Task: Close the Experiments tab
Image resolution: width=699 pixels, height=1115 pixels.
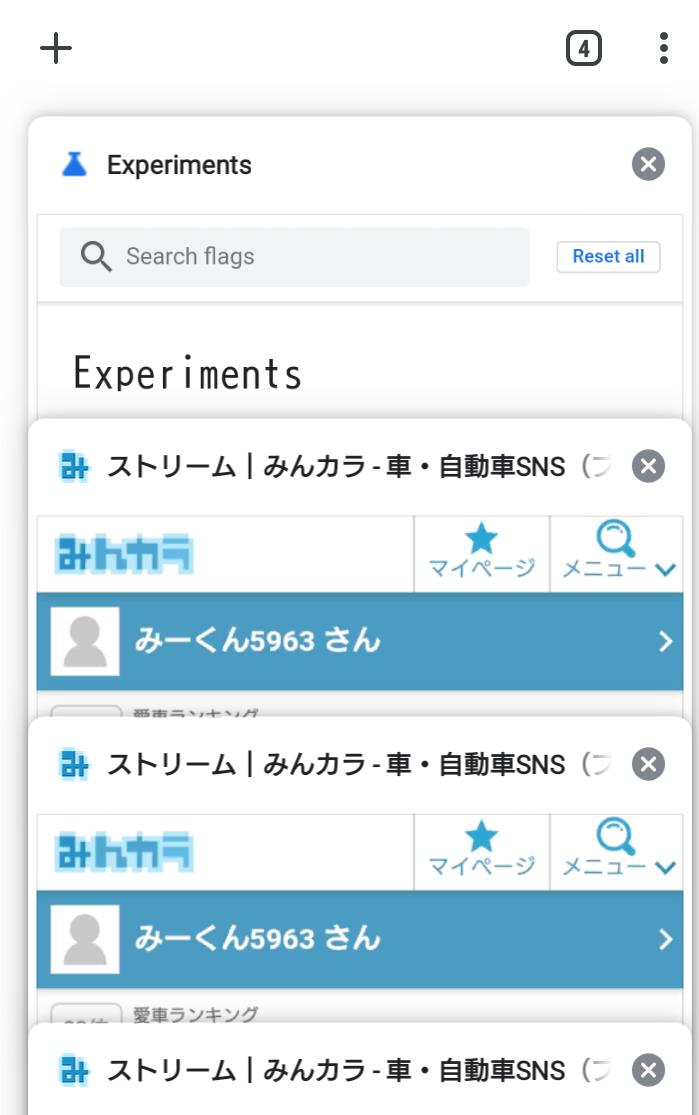Action: click(x=649, y=164)
